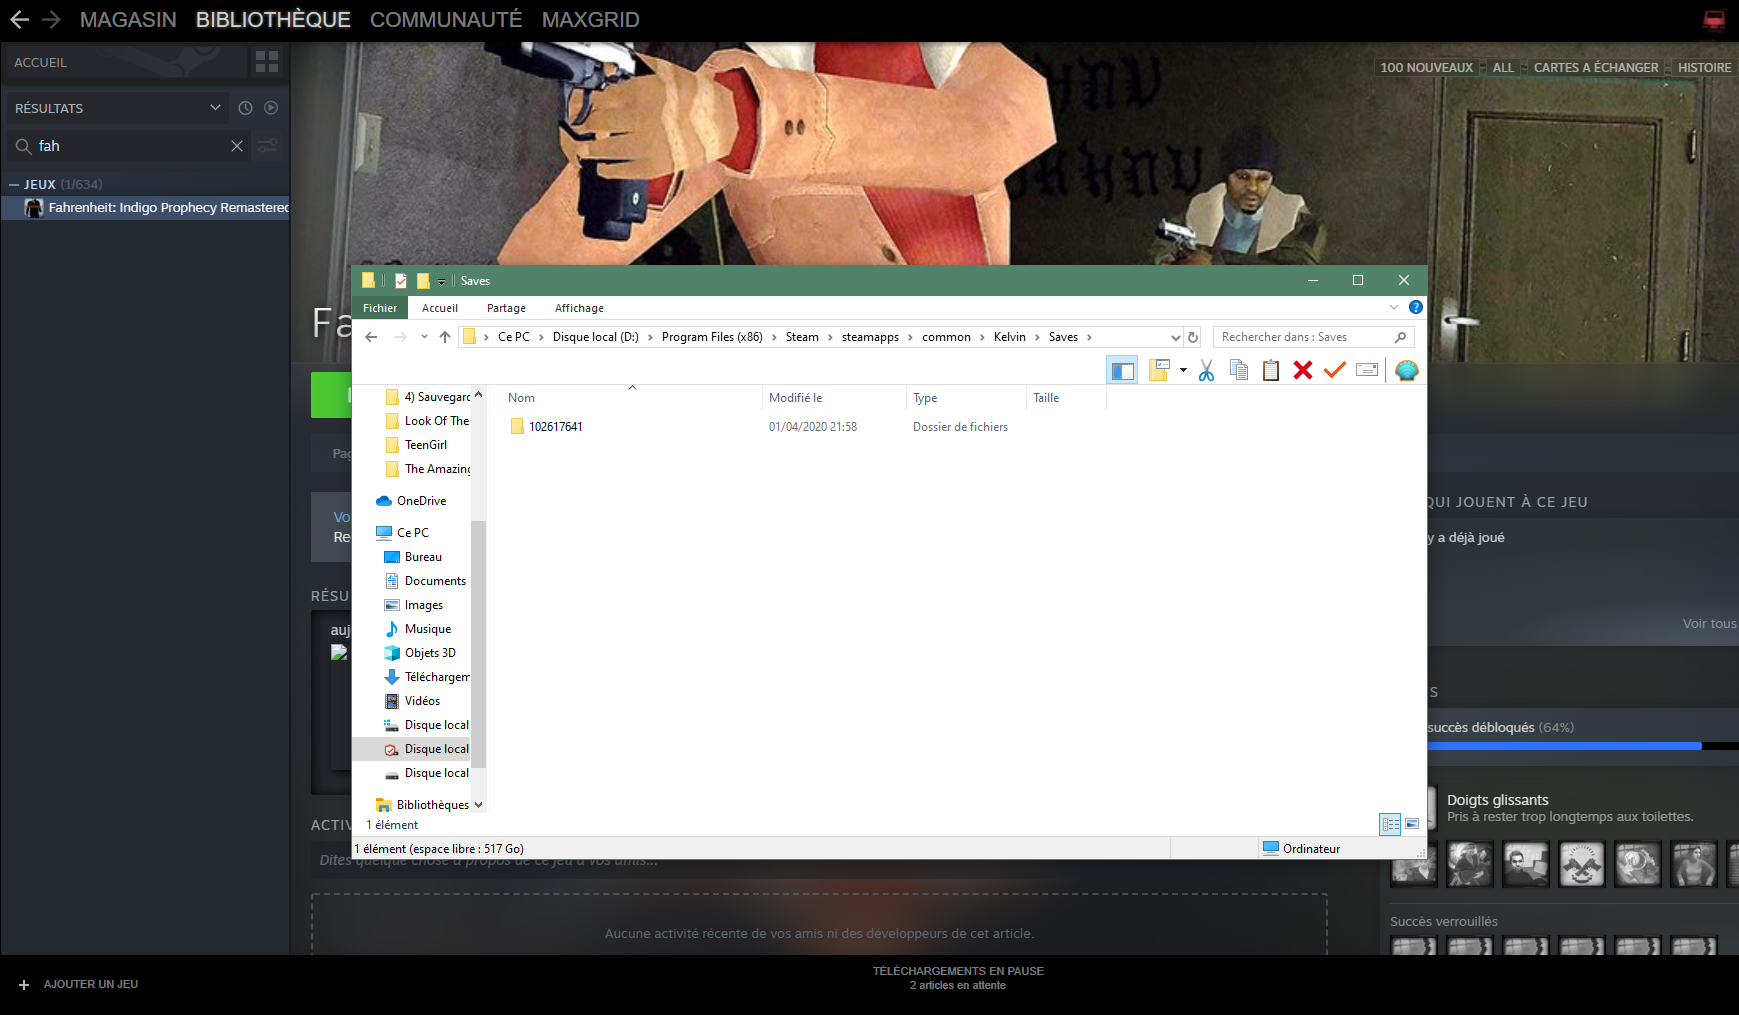This screenshot has height=1015, width=1739.
Task: Open the recent locations dropdown in Explorer
Action: 424,337
